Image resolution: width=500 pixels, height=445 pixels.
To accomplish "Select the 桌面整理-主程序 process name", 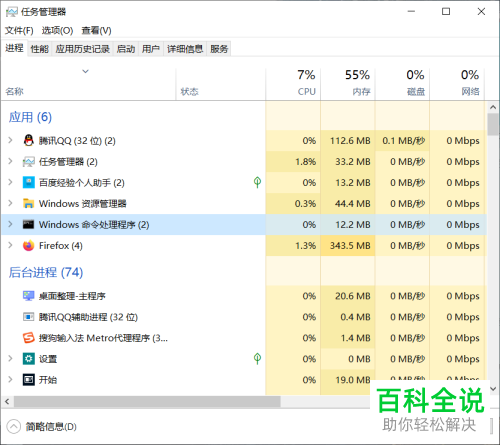I will (x=72, y=296).
